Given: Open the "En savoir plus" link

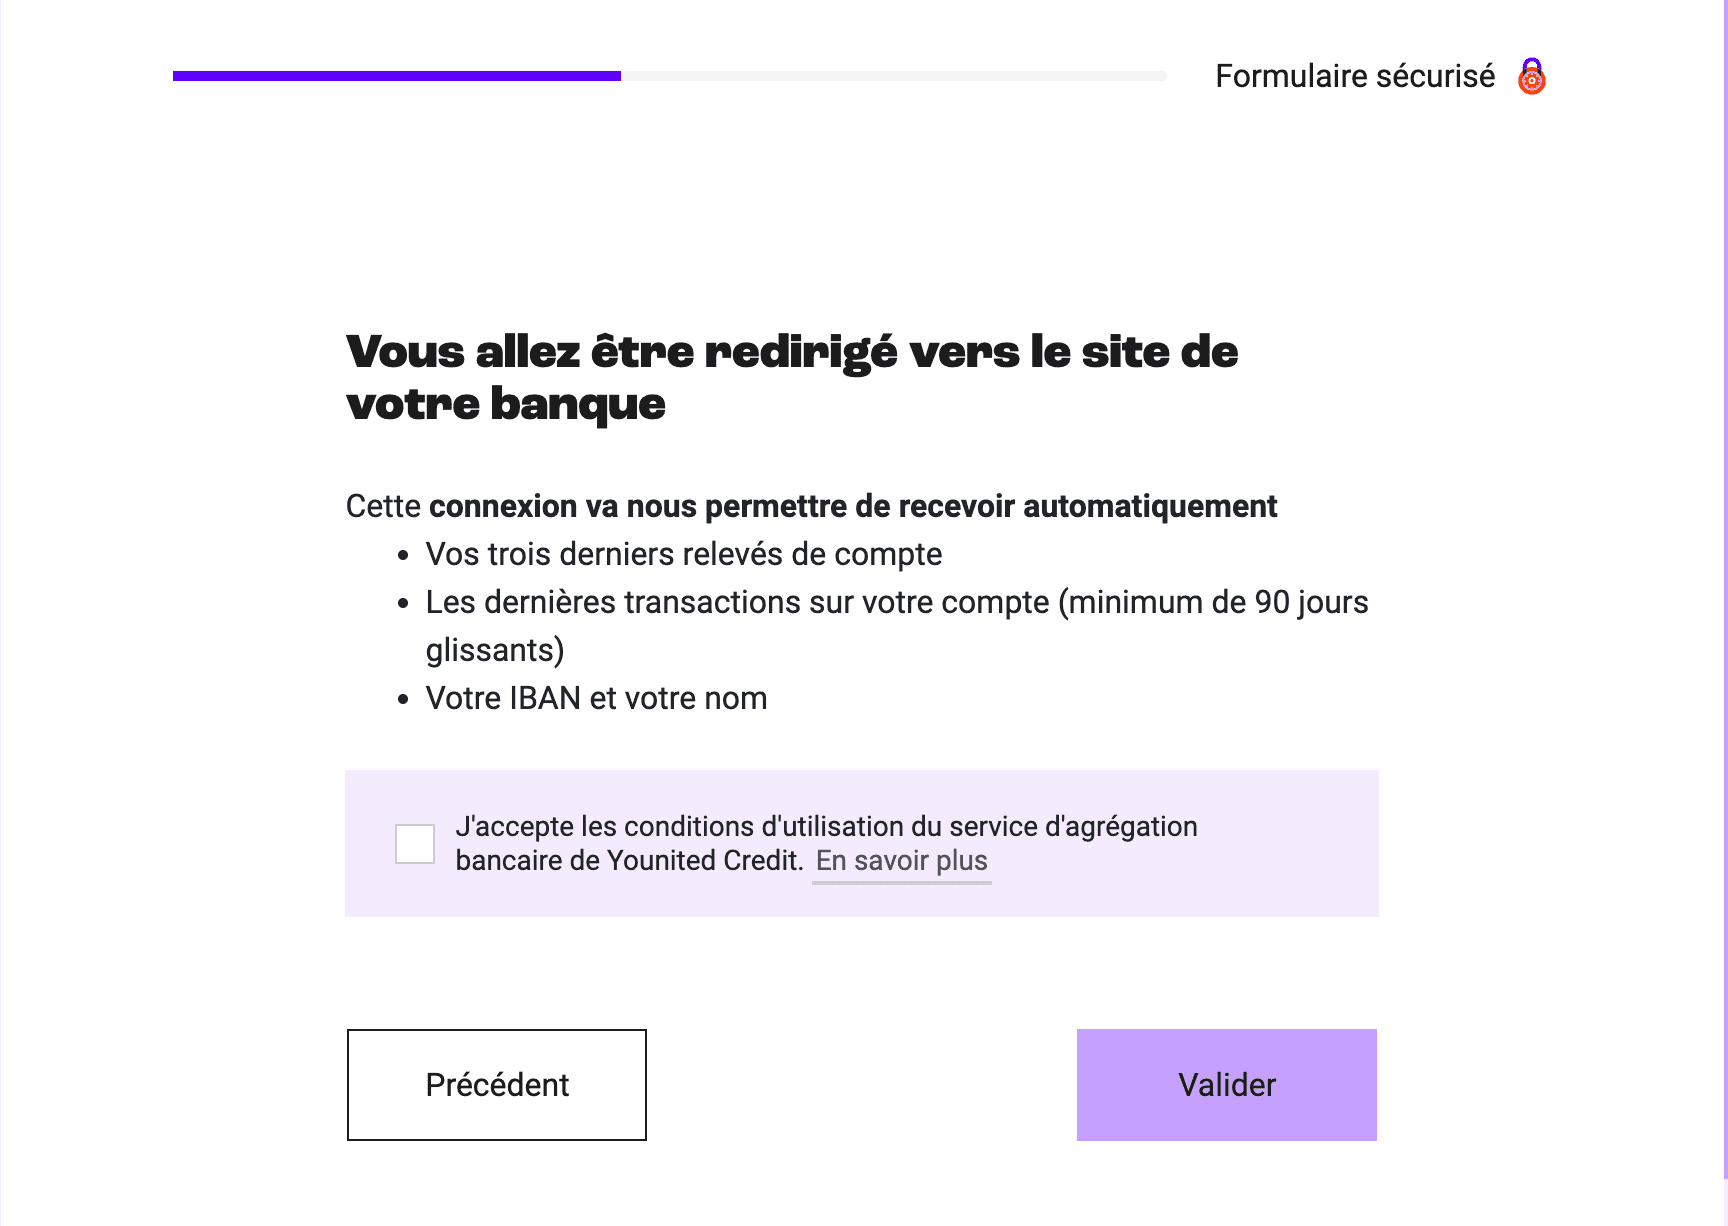Looking at the screenshot, I should [901, 861].
